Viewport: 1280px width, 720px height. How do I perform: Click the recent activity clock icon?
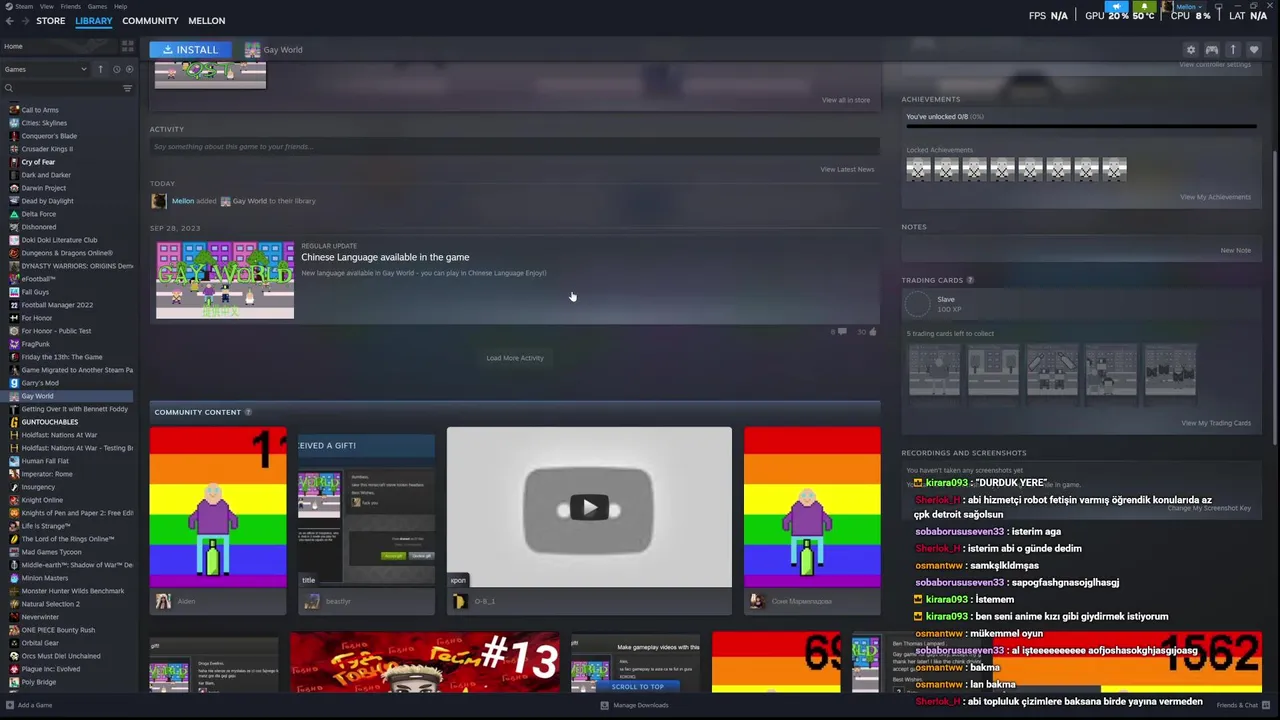point(116,69)
